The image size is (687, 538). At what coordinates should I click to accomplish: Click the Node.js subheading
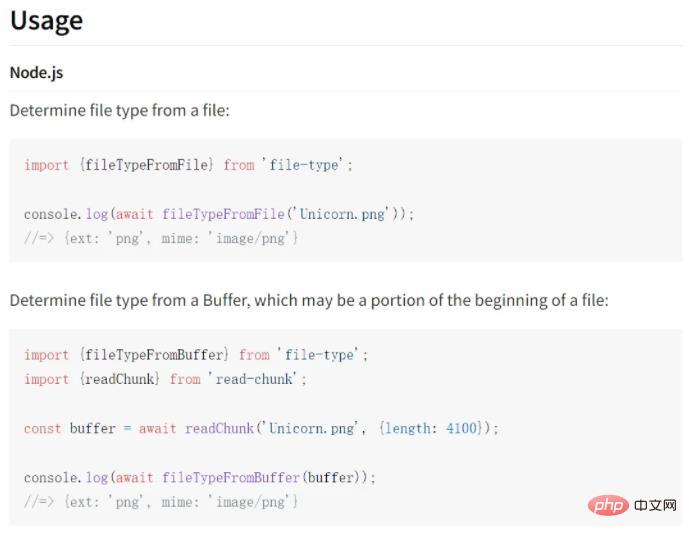pyautogui.click(x=36, y=73)
